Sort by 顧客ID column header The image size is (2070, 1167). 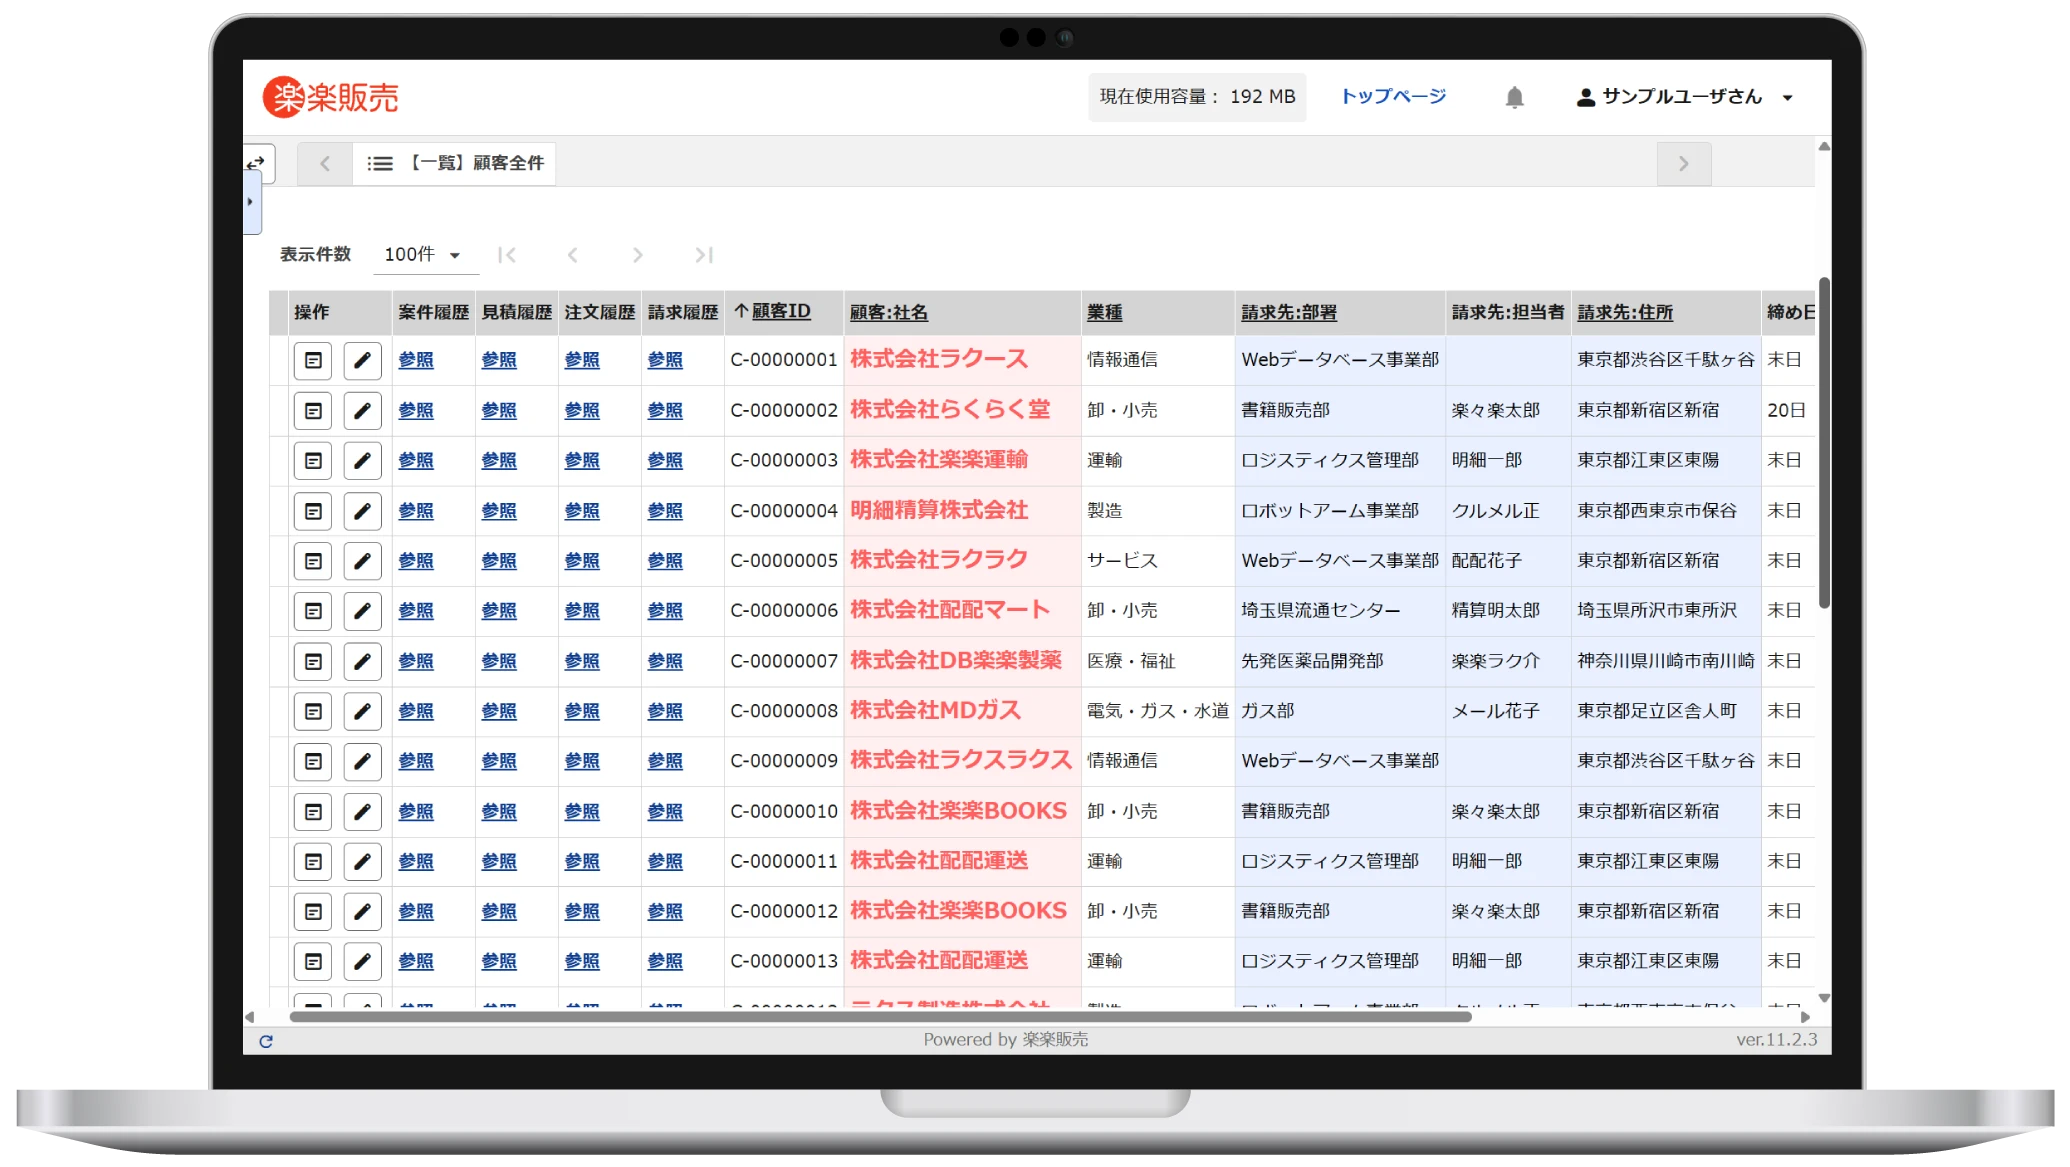point(781,312)
